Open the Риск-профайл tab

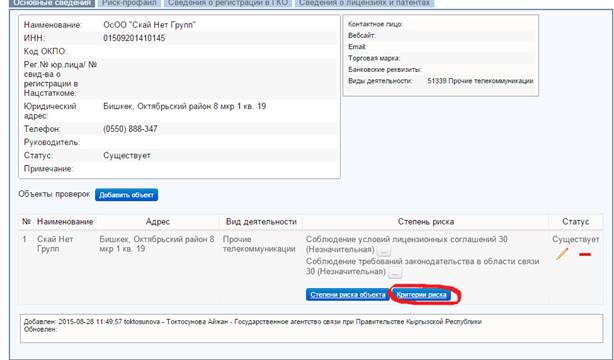(x=129, y=3)
